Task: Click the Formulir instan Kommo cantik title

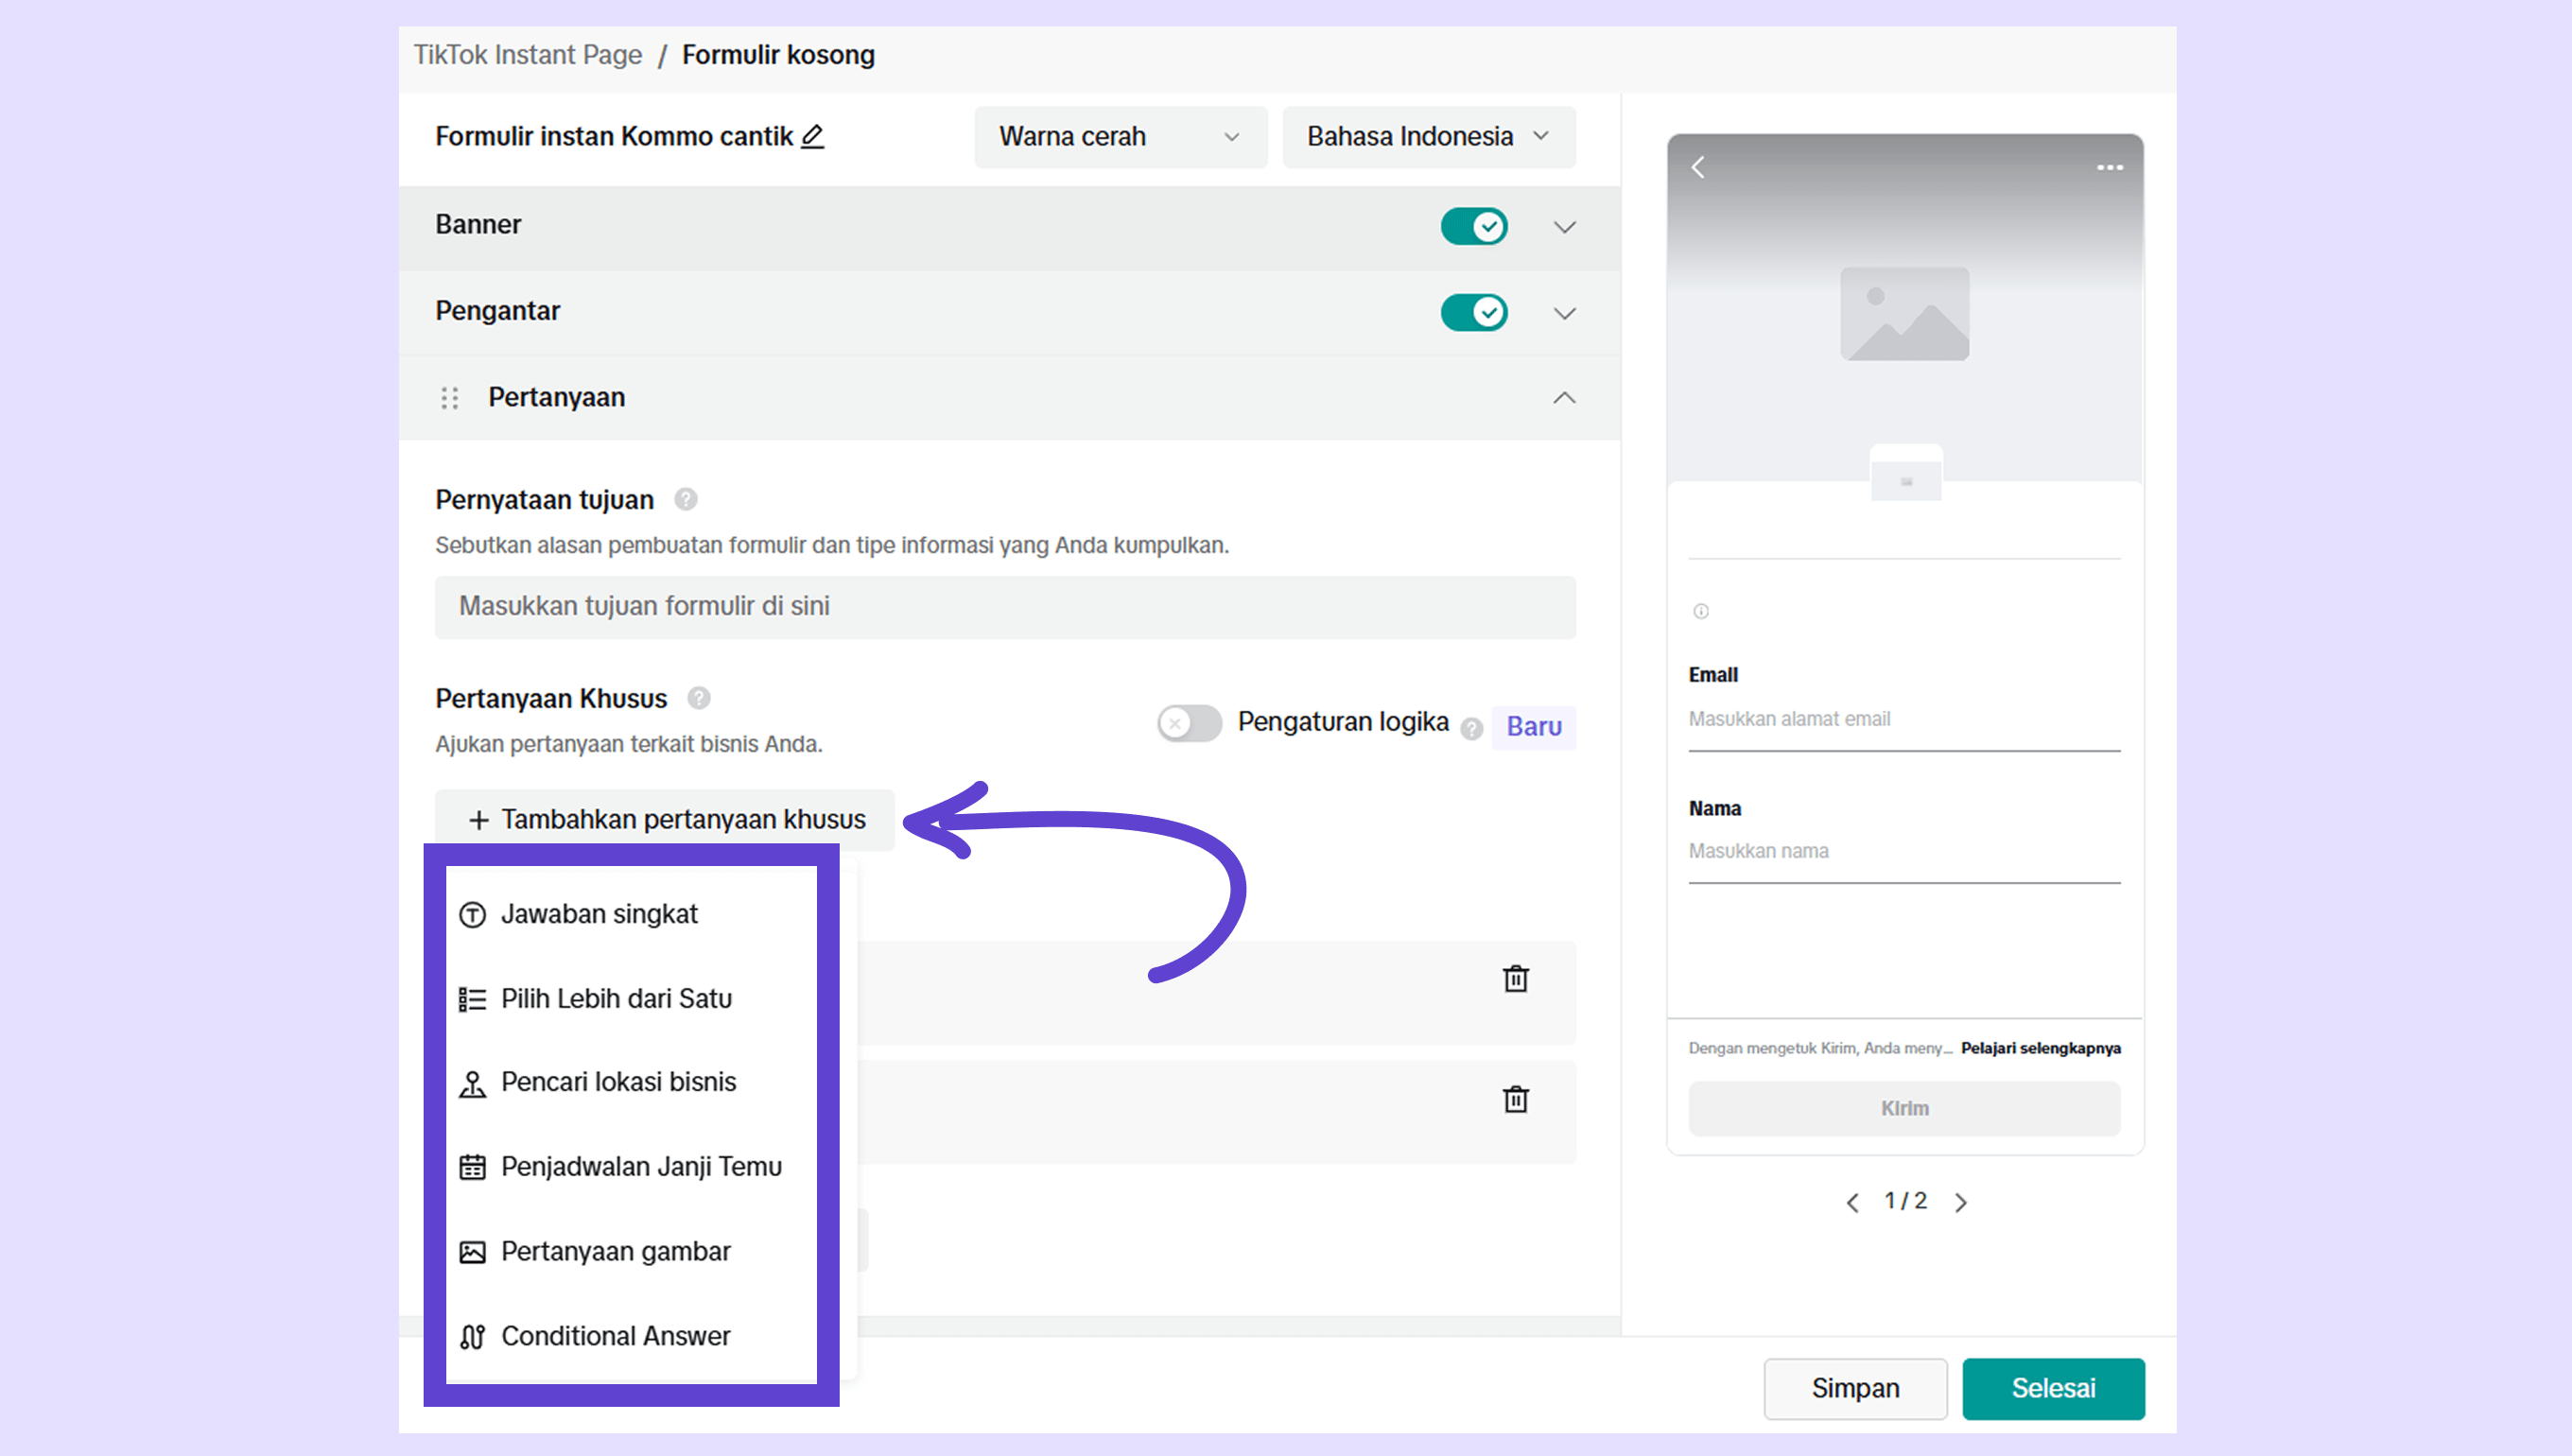Action: coord(614,136)
